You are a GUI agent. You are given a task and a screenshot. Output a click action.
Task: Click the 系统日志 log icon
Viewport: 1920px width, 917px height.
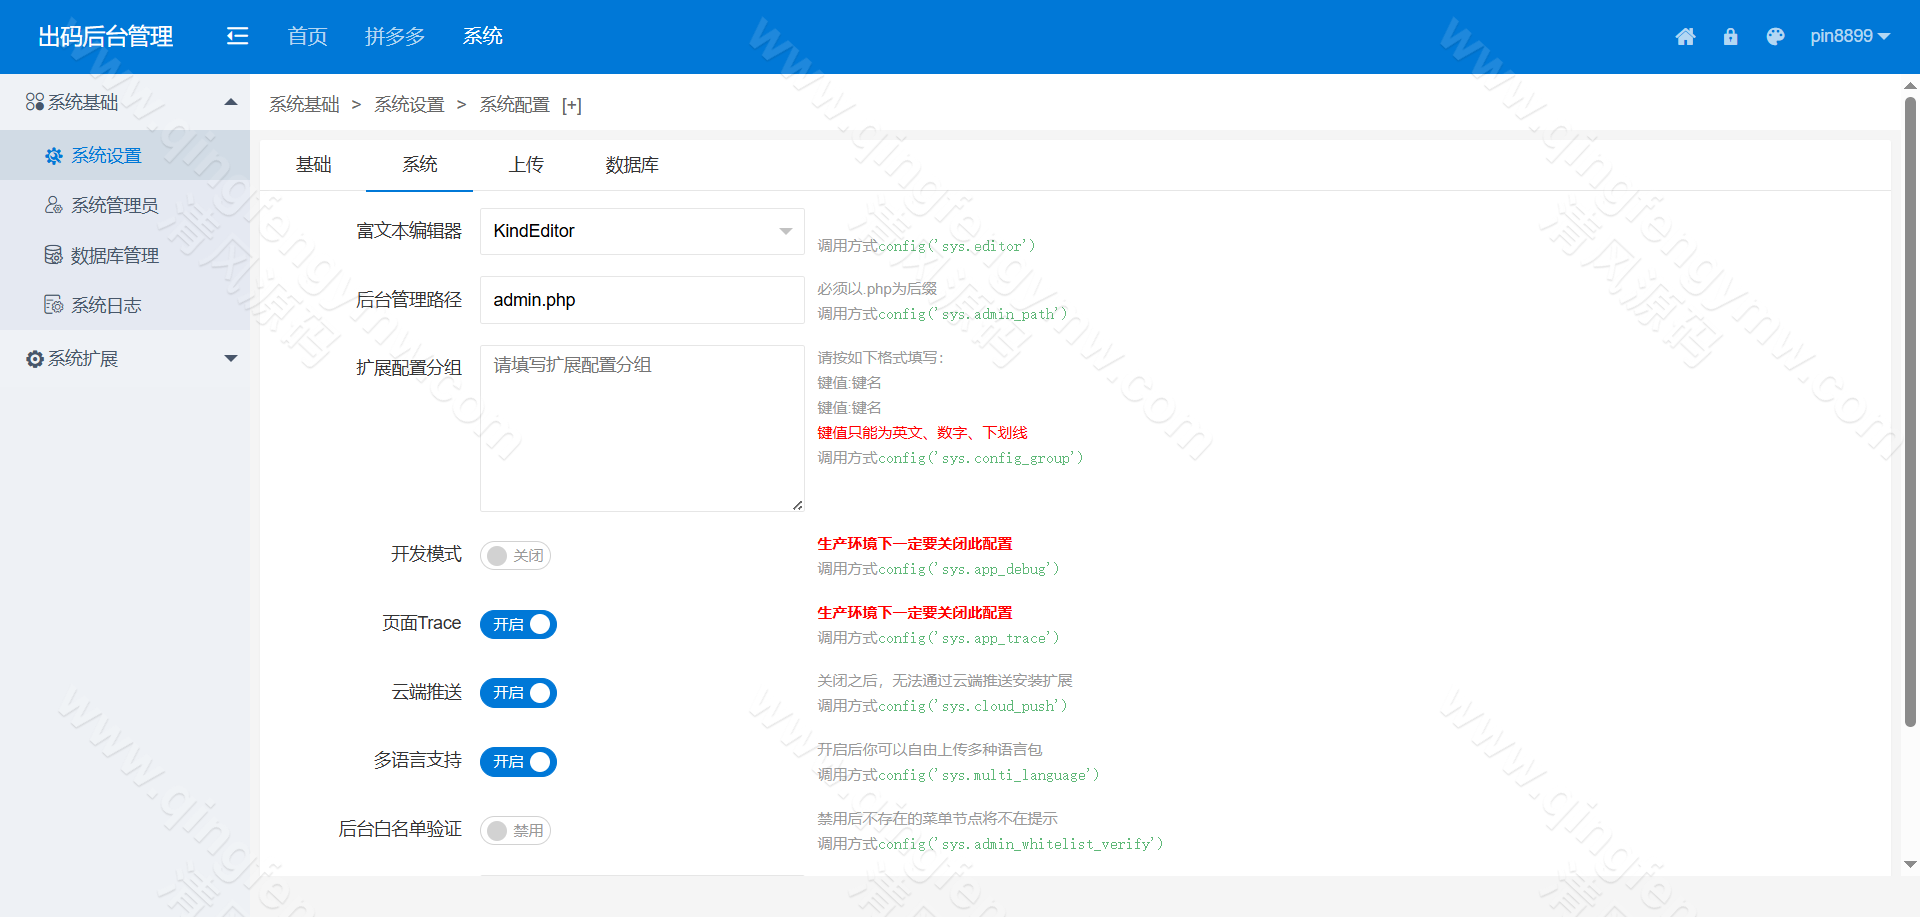[x=54, y=305]
